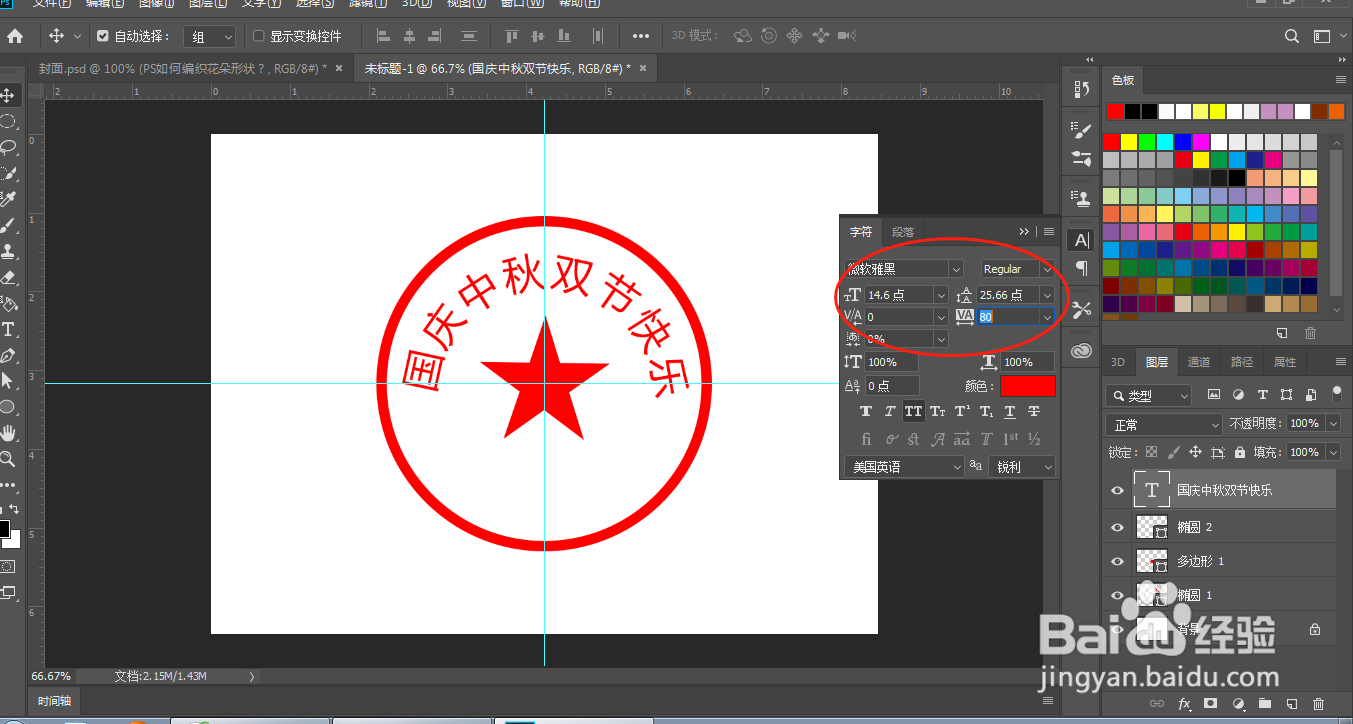
Task: Switch to the 路径 tab
Action: pyautogui.click(x=1242, y=362)
